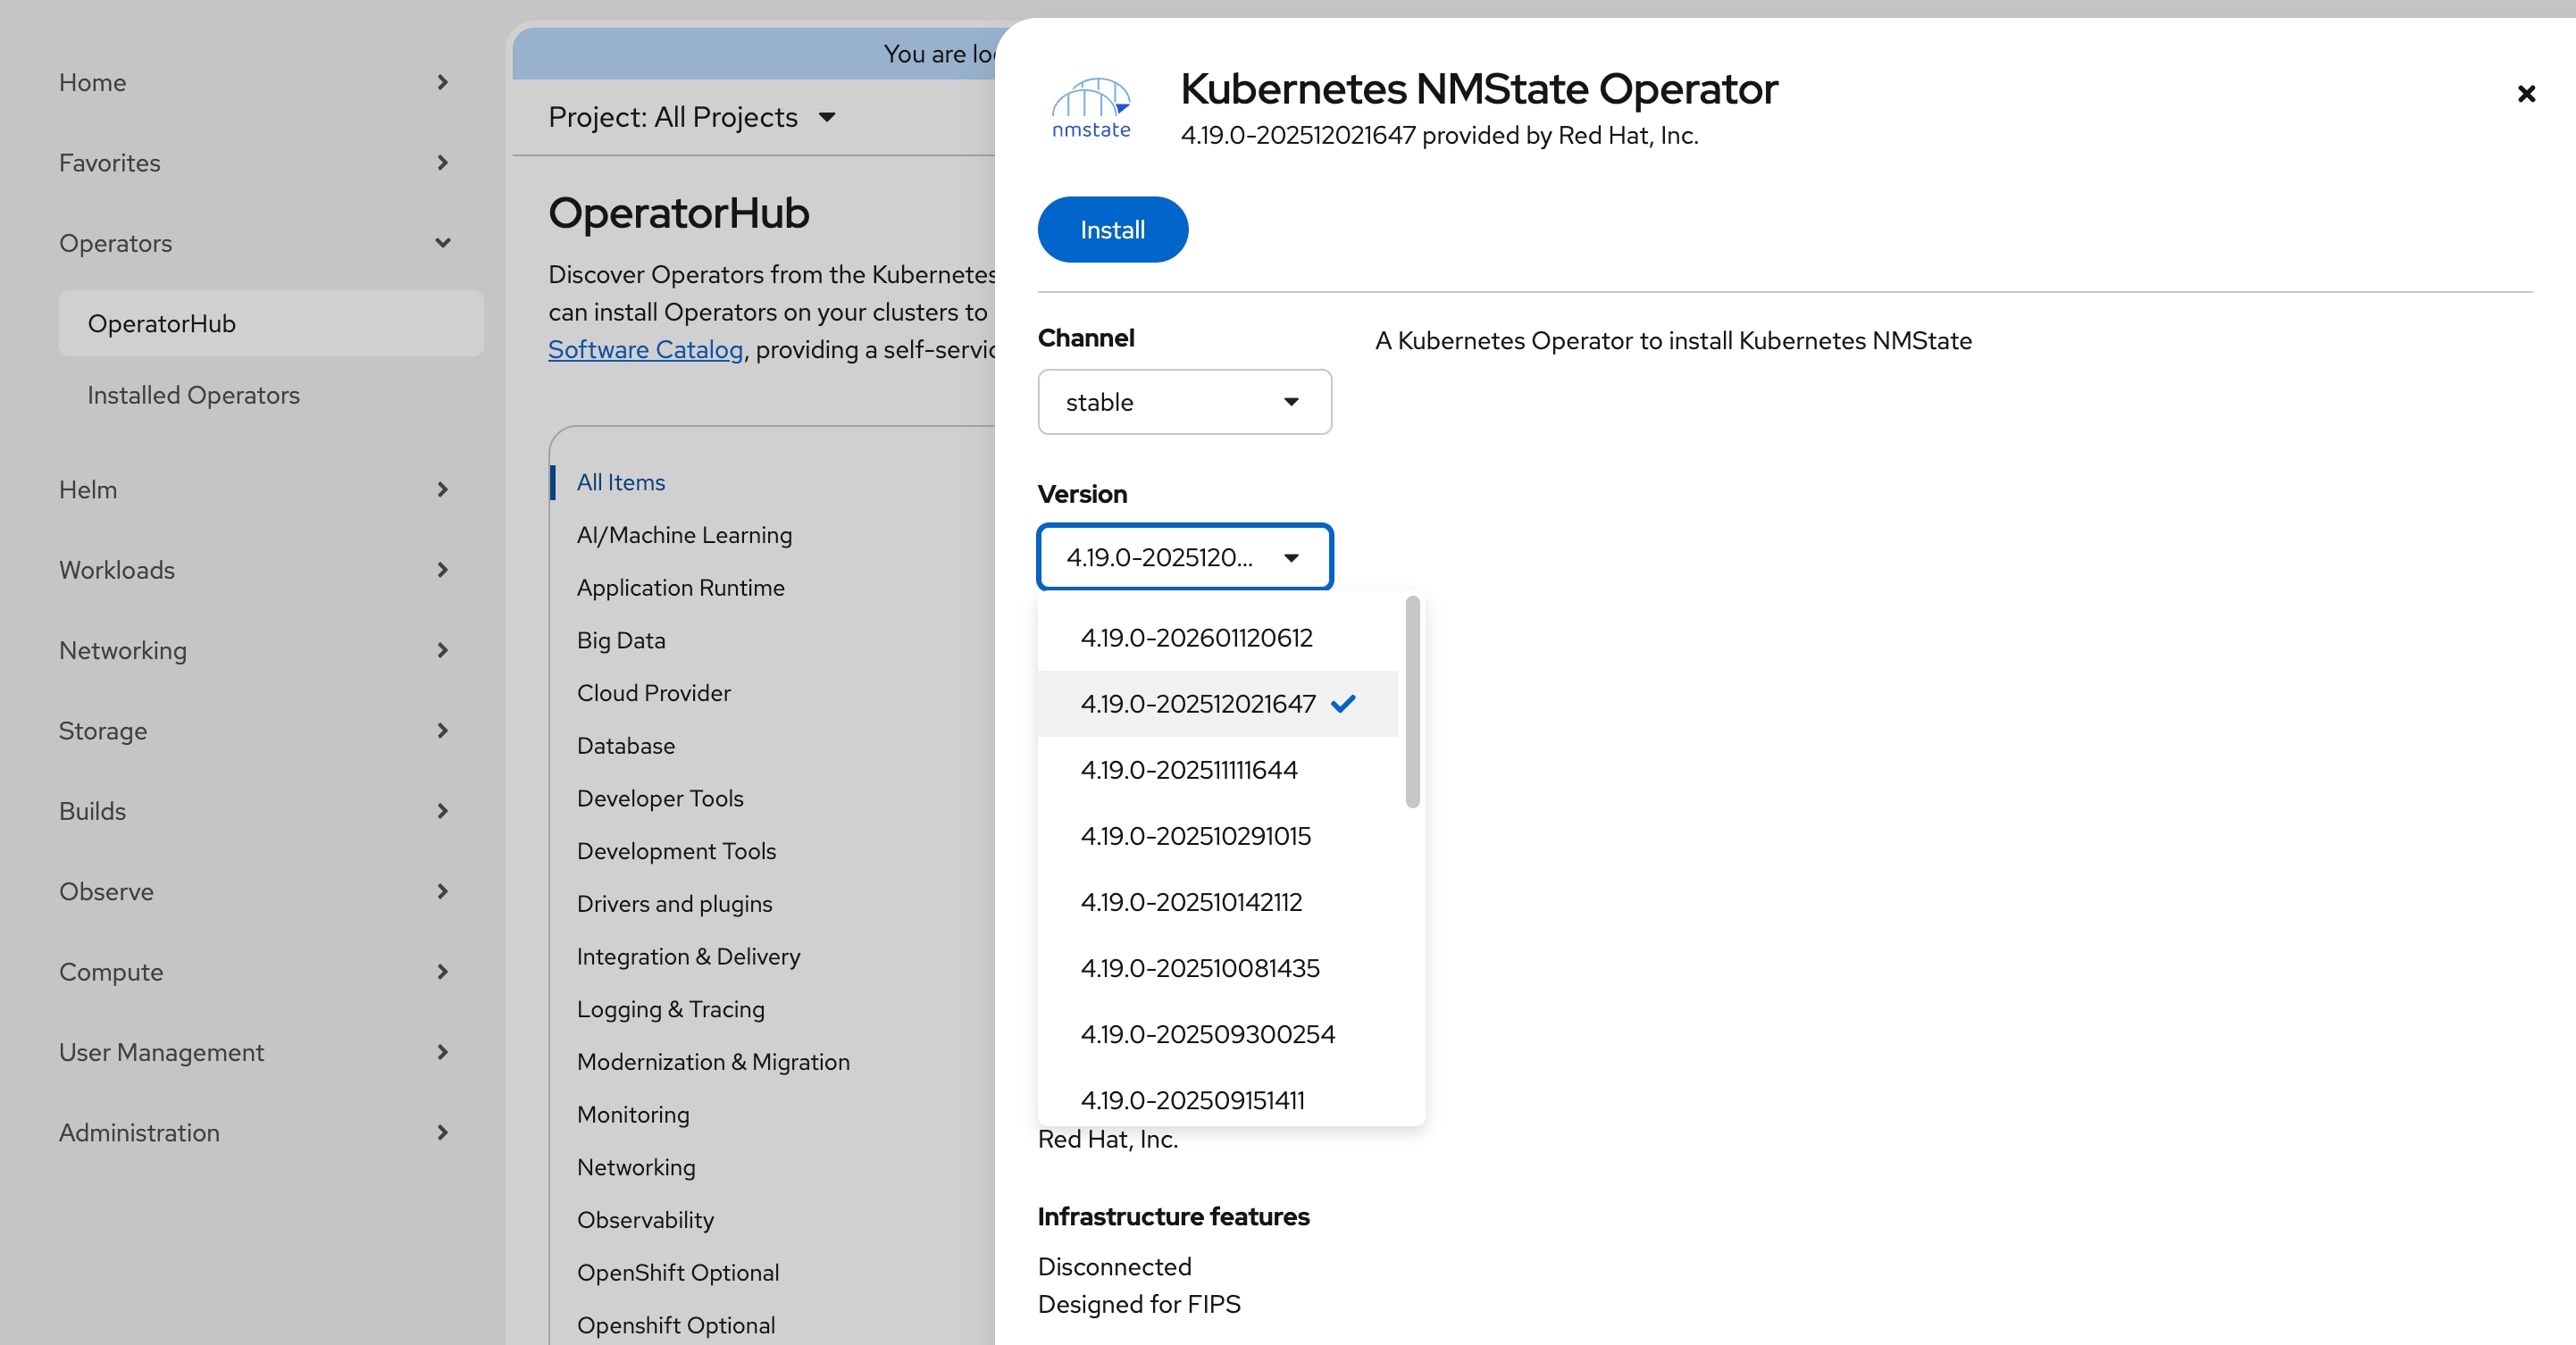Screen dimensions: 2576x1345
Task: Filter by OpenShift Optional category
Action: [678, 1273]
